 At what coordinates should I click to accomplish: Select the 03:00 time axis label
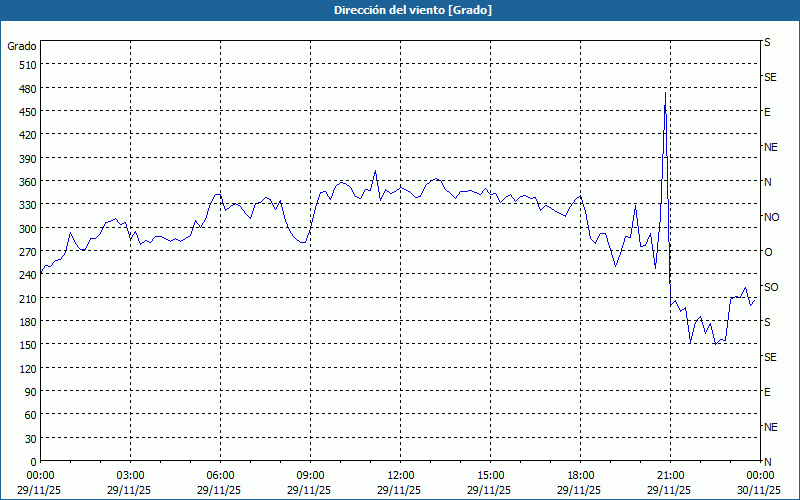coord(130,475)
